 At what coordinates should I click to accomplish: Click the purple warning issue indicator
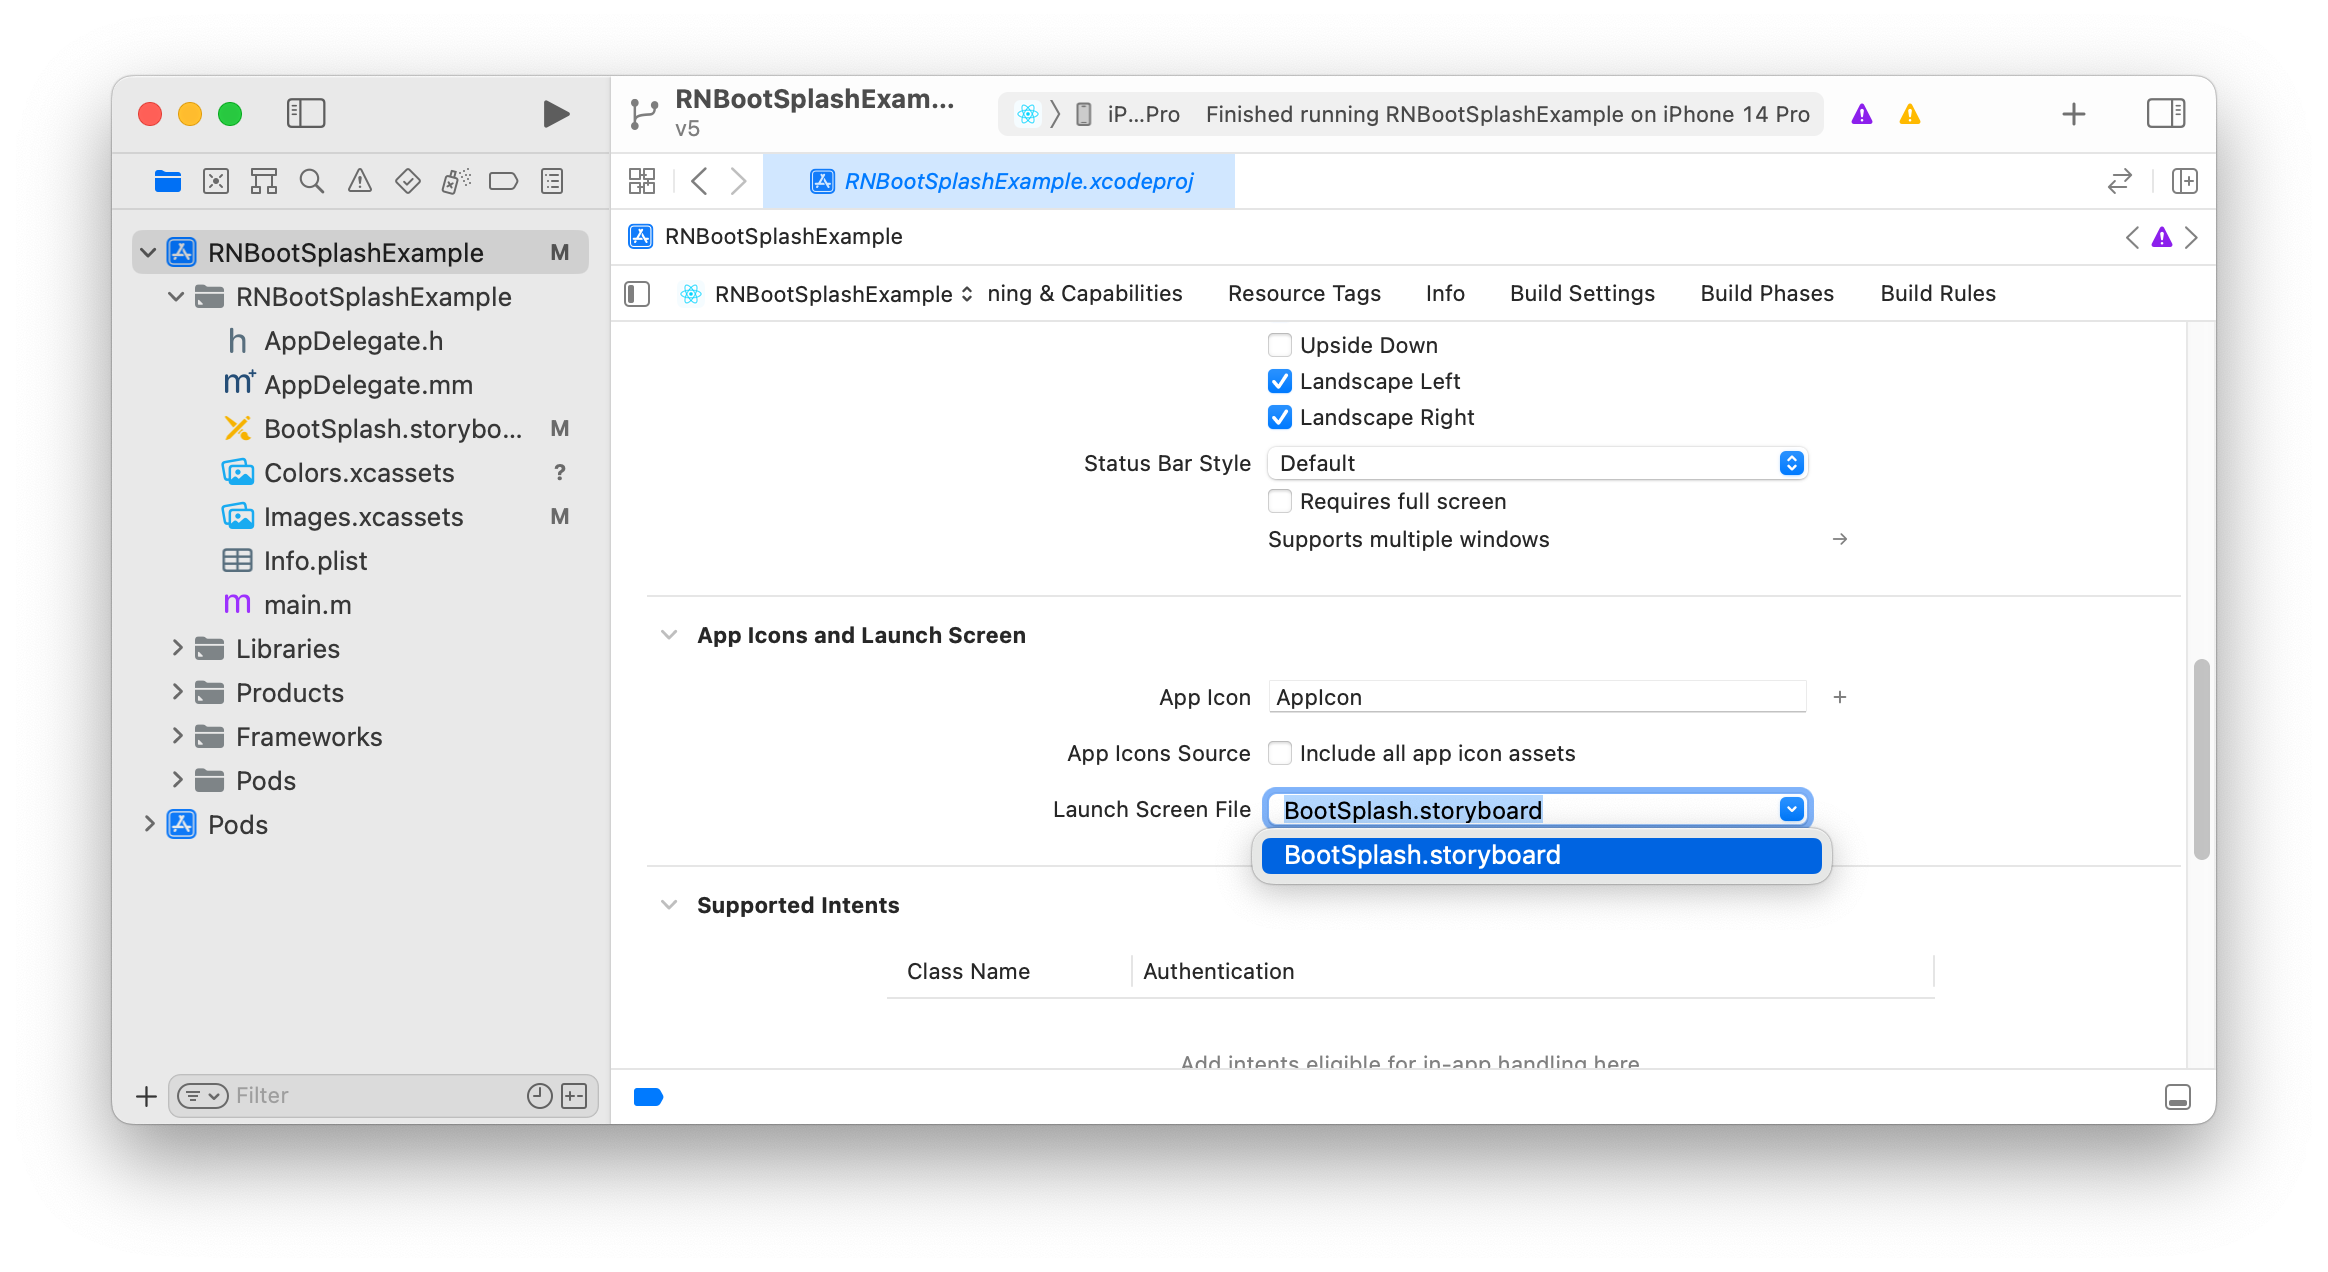pos(1861,114)
